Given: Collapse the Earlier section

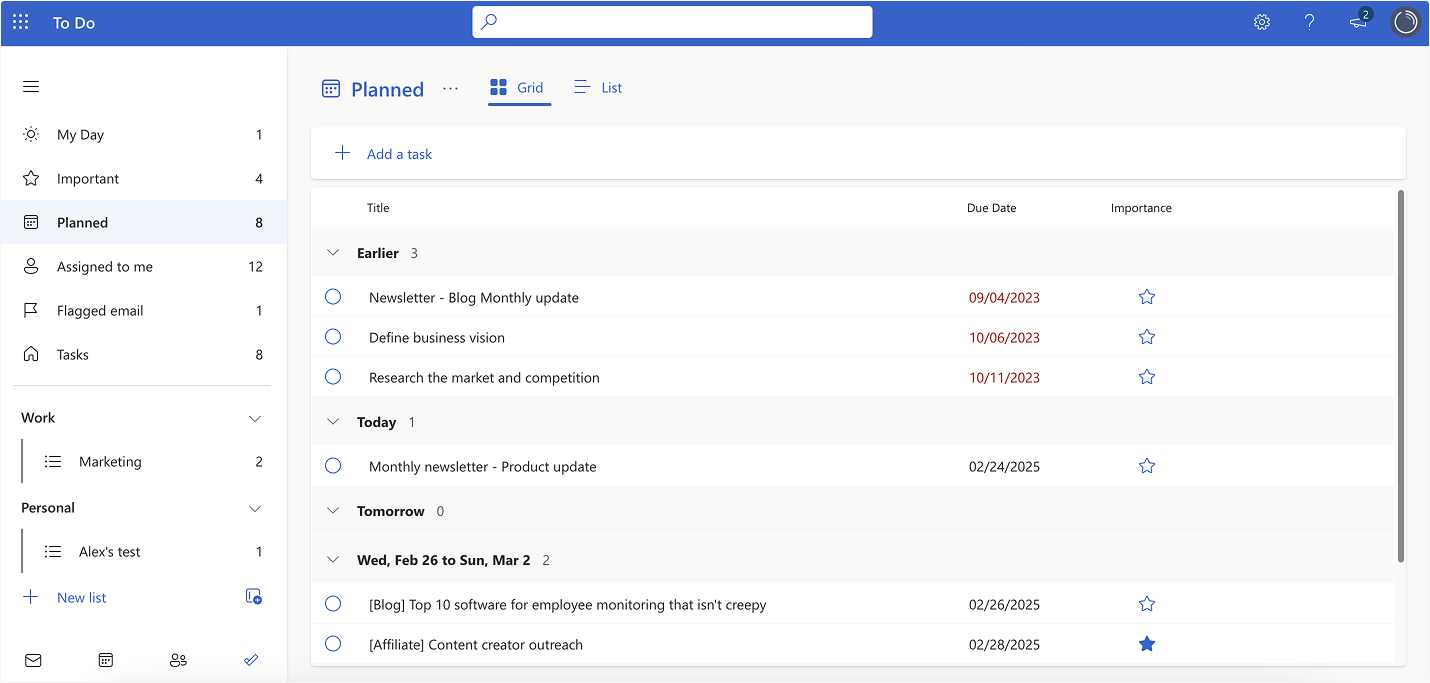Looking at the screenshot, I should coord(333,252).
